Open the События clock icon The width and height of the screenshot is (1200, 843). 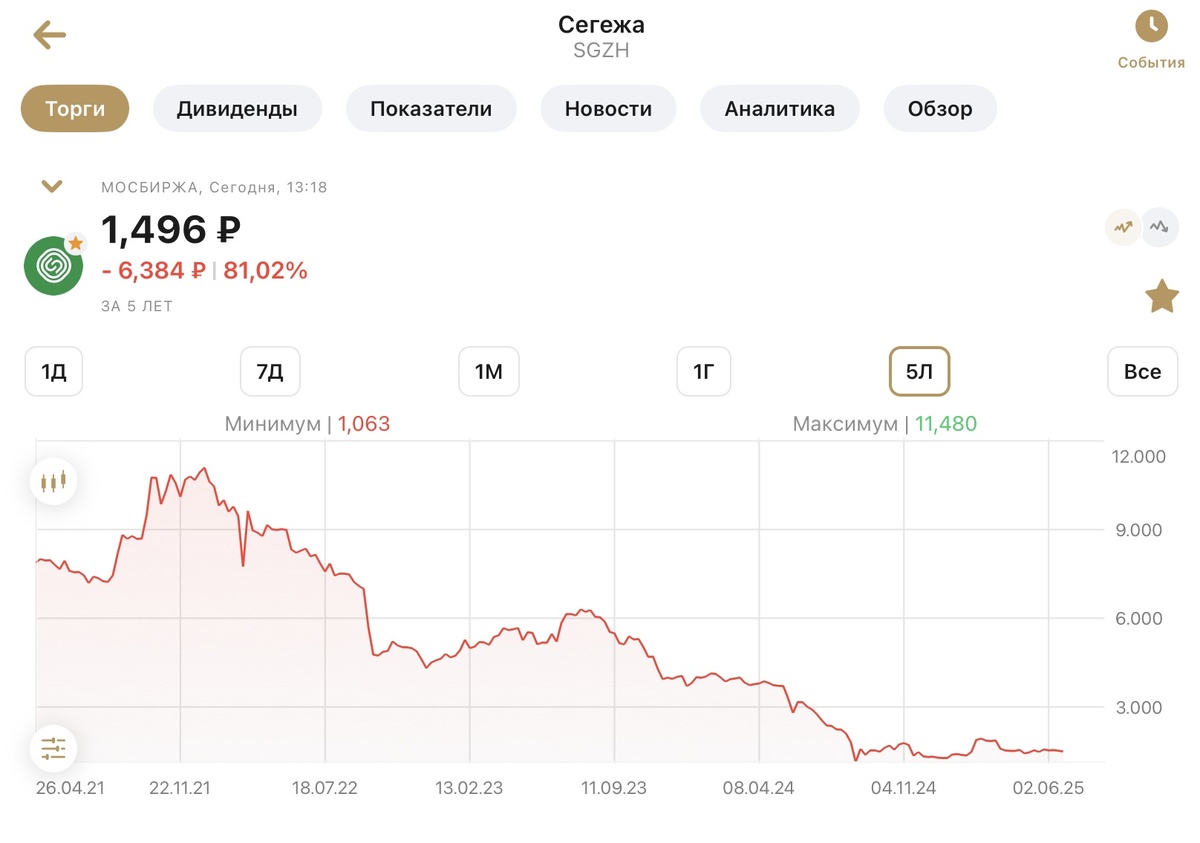(1151, 28)
